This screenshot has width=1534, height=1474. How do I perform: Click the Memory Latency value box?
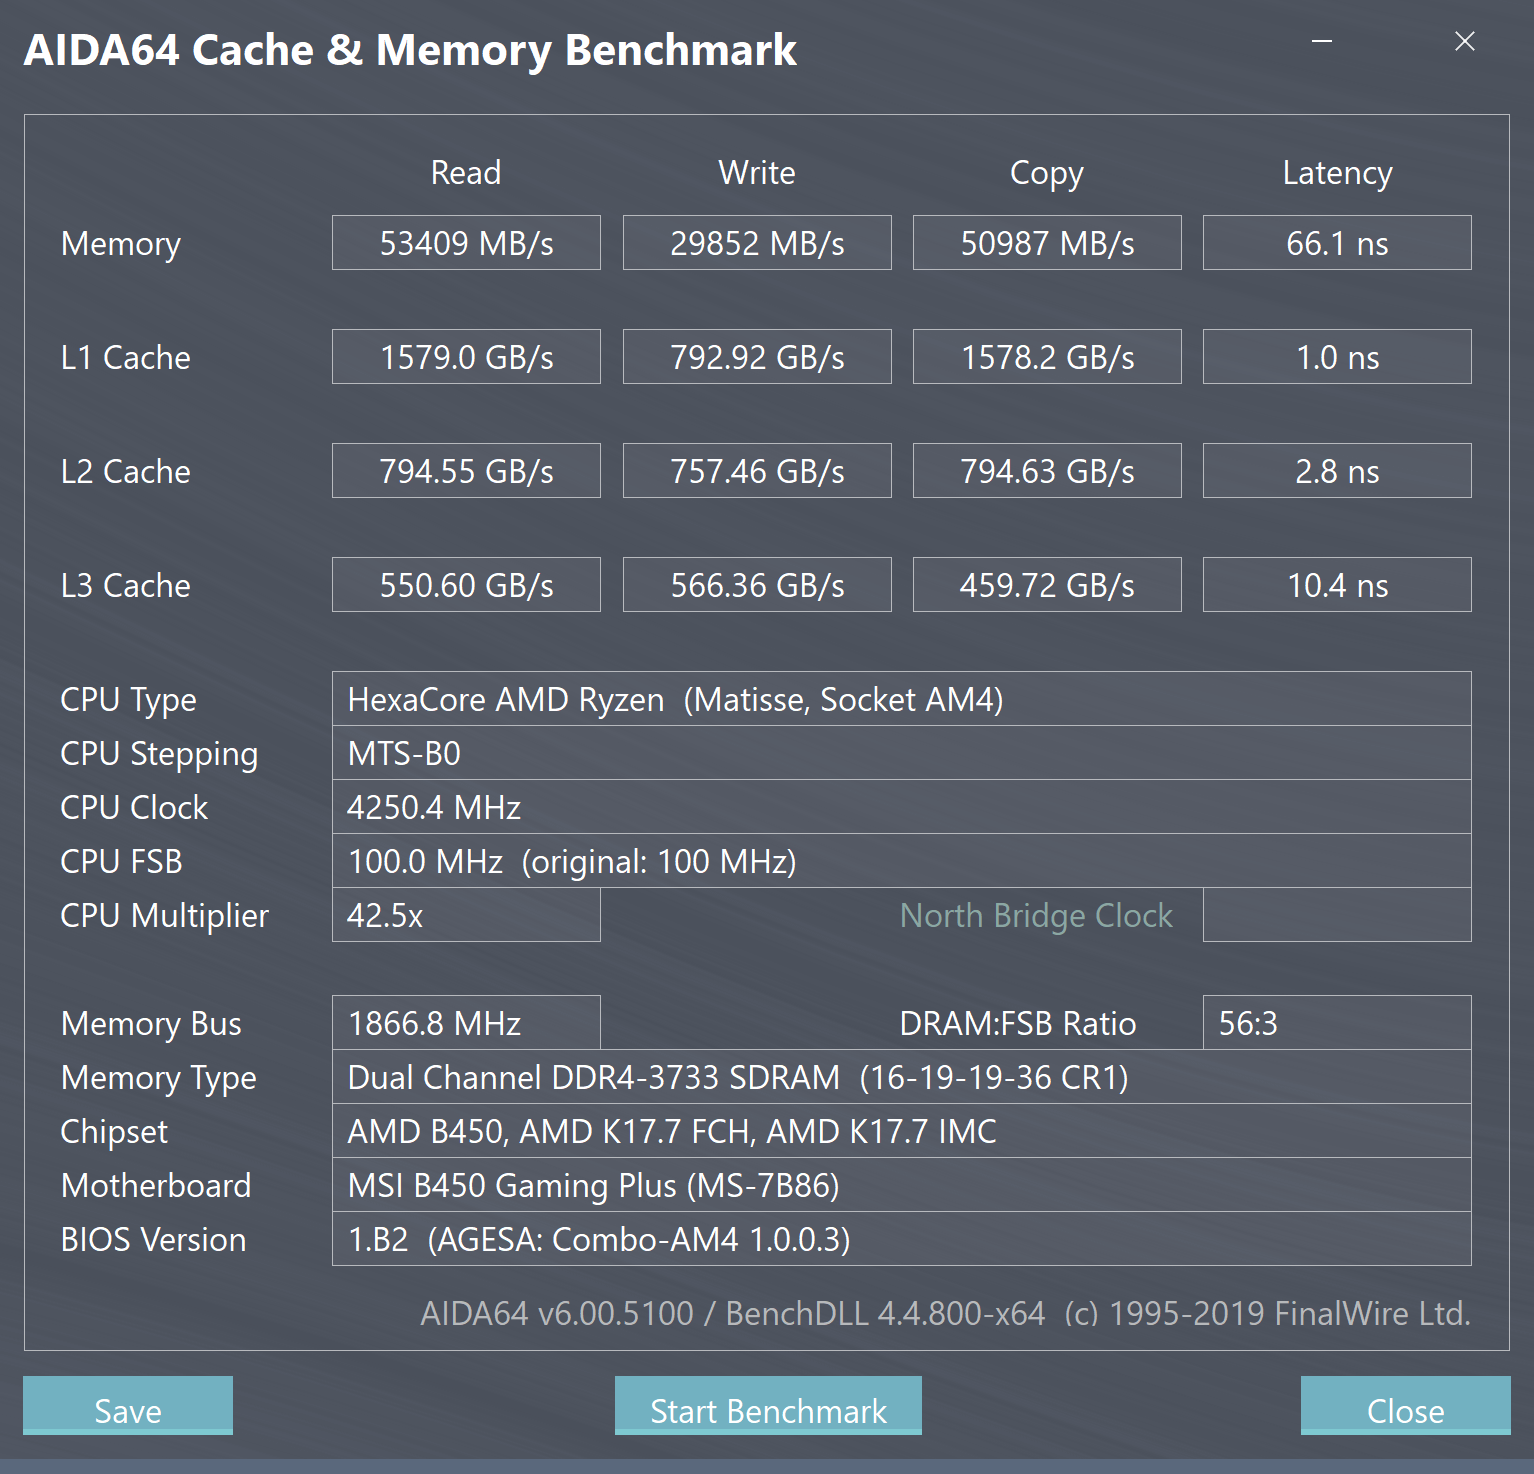(1337, 243)
